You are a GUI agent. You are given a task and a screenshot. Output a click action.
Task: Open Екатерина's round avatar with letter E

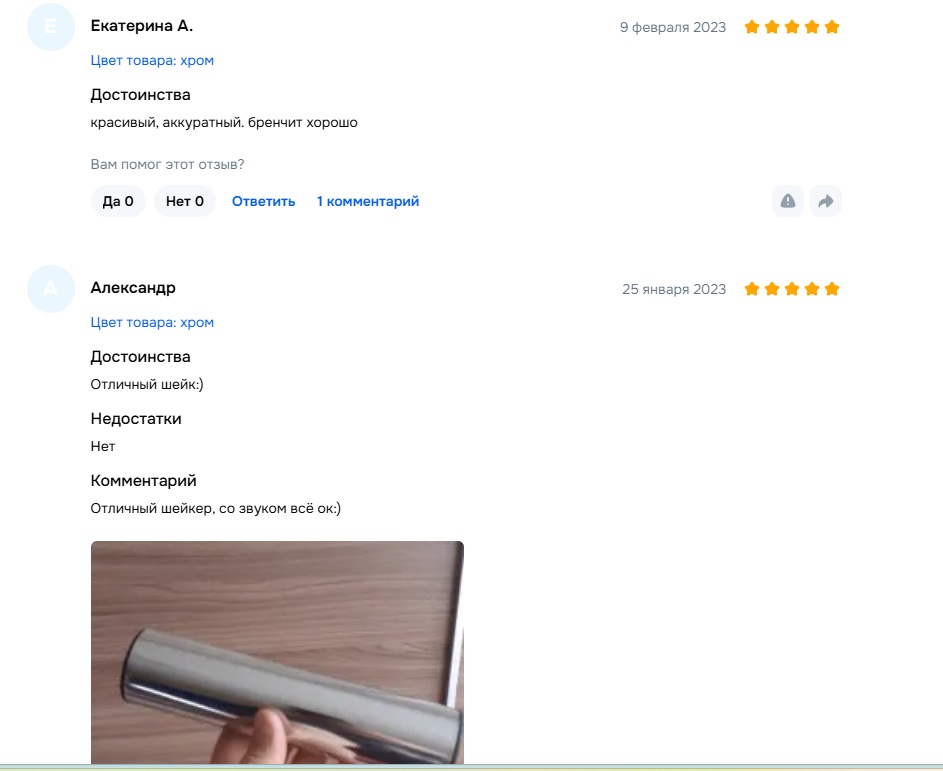(51, 27)
